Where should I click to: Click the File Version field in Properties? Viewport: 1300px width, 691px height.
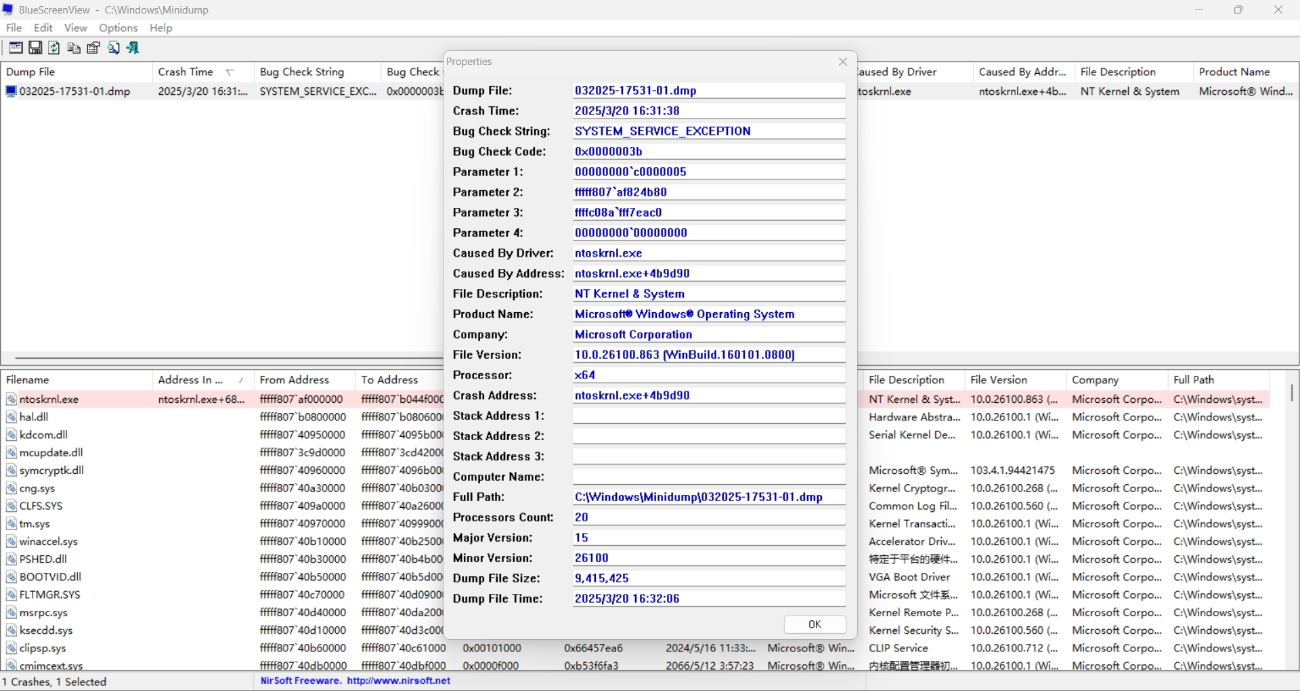(x=709, y=355)
